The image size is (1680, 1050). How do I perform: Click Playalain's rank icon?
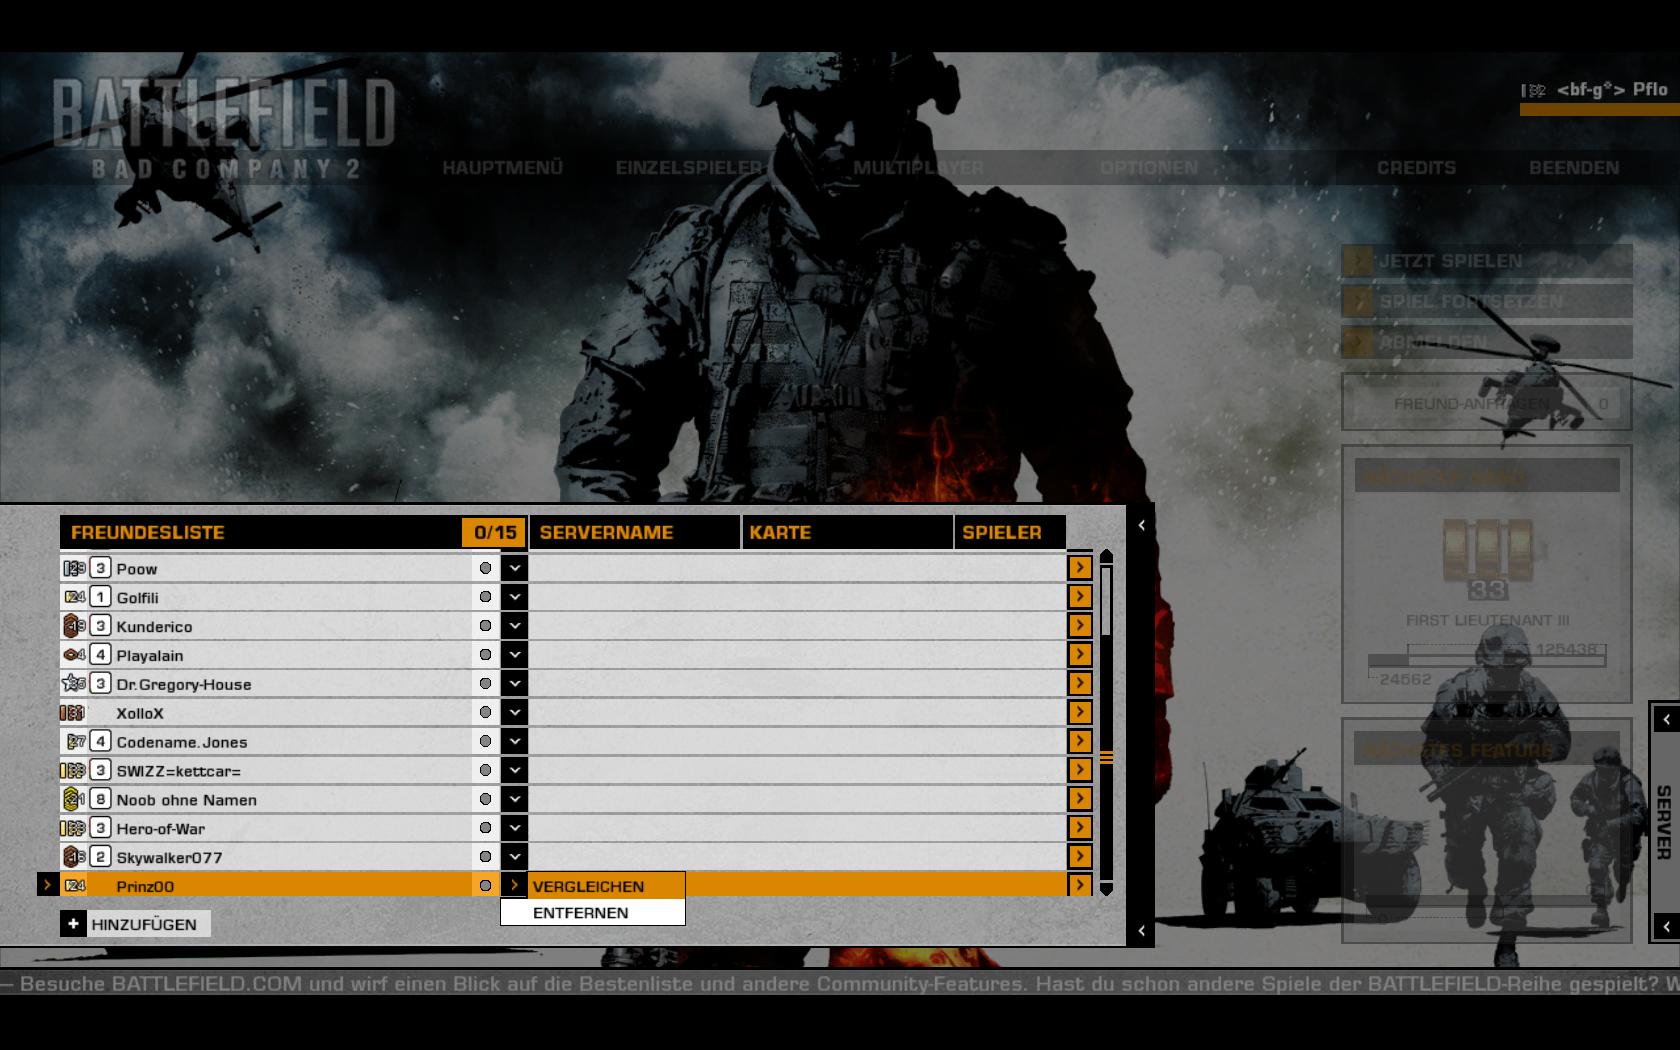point(75,655)
